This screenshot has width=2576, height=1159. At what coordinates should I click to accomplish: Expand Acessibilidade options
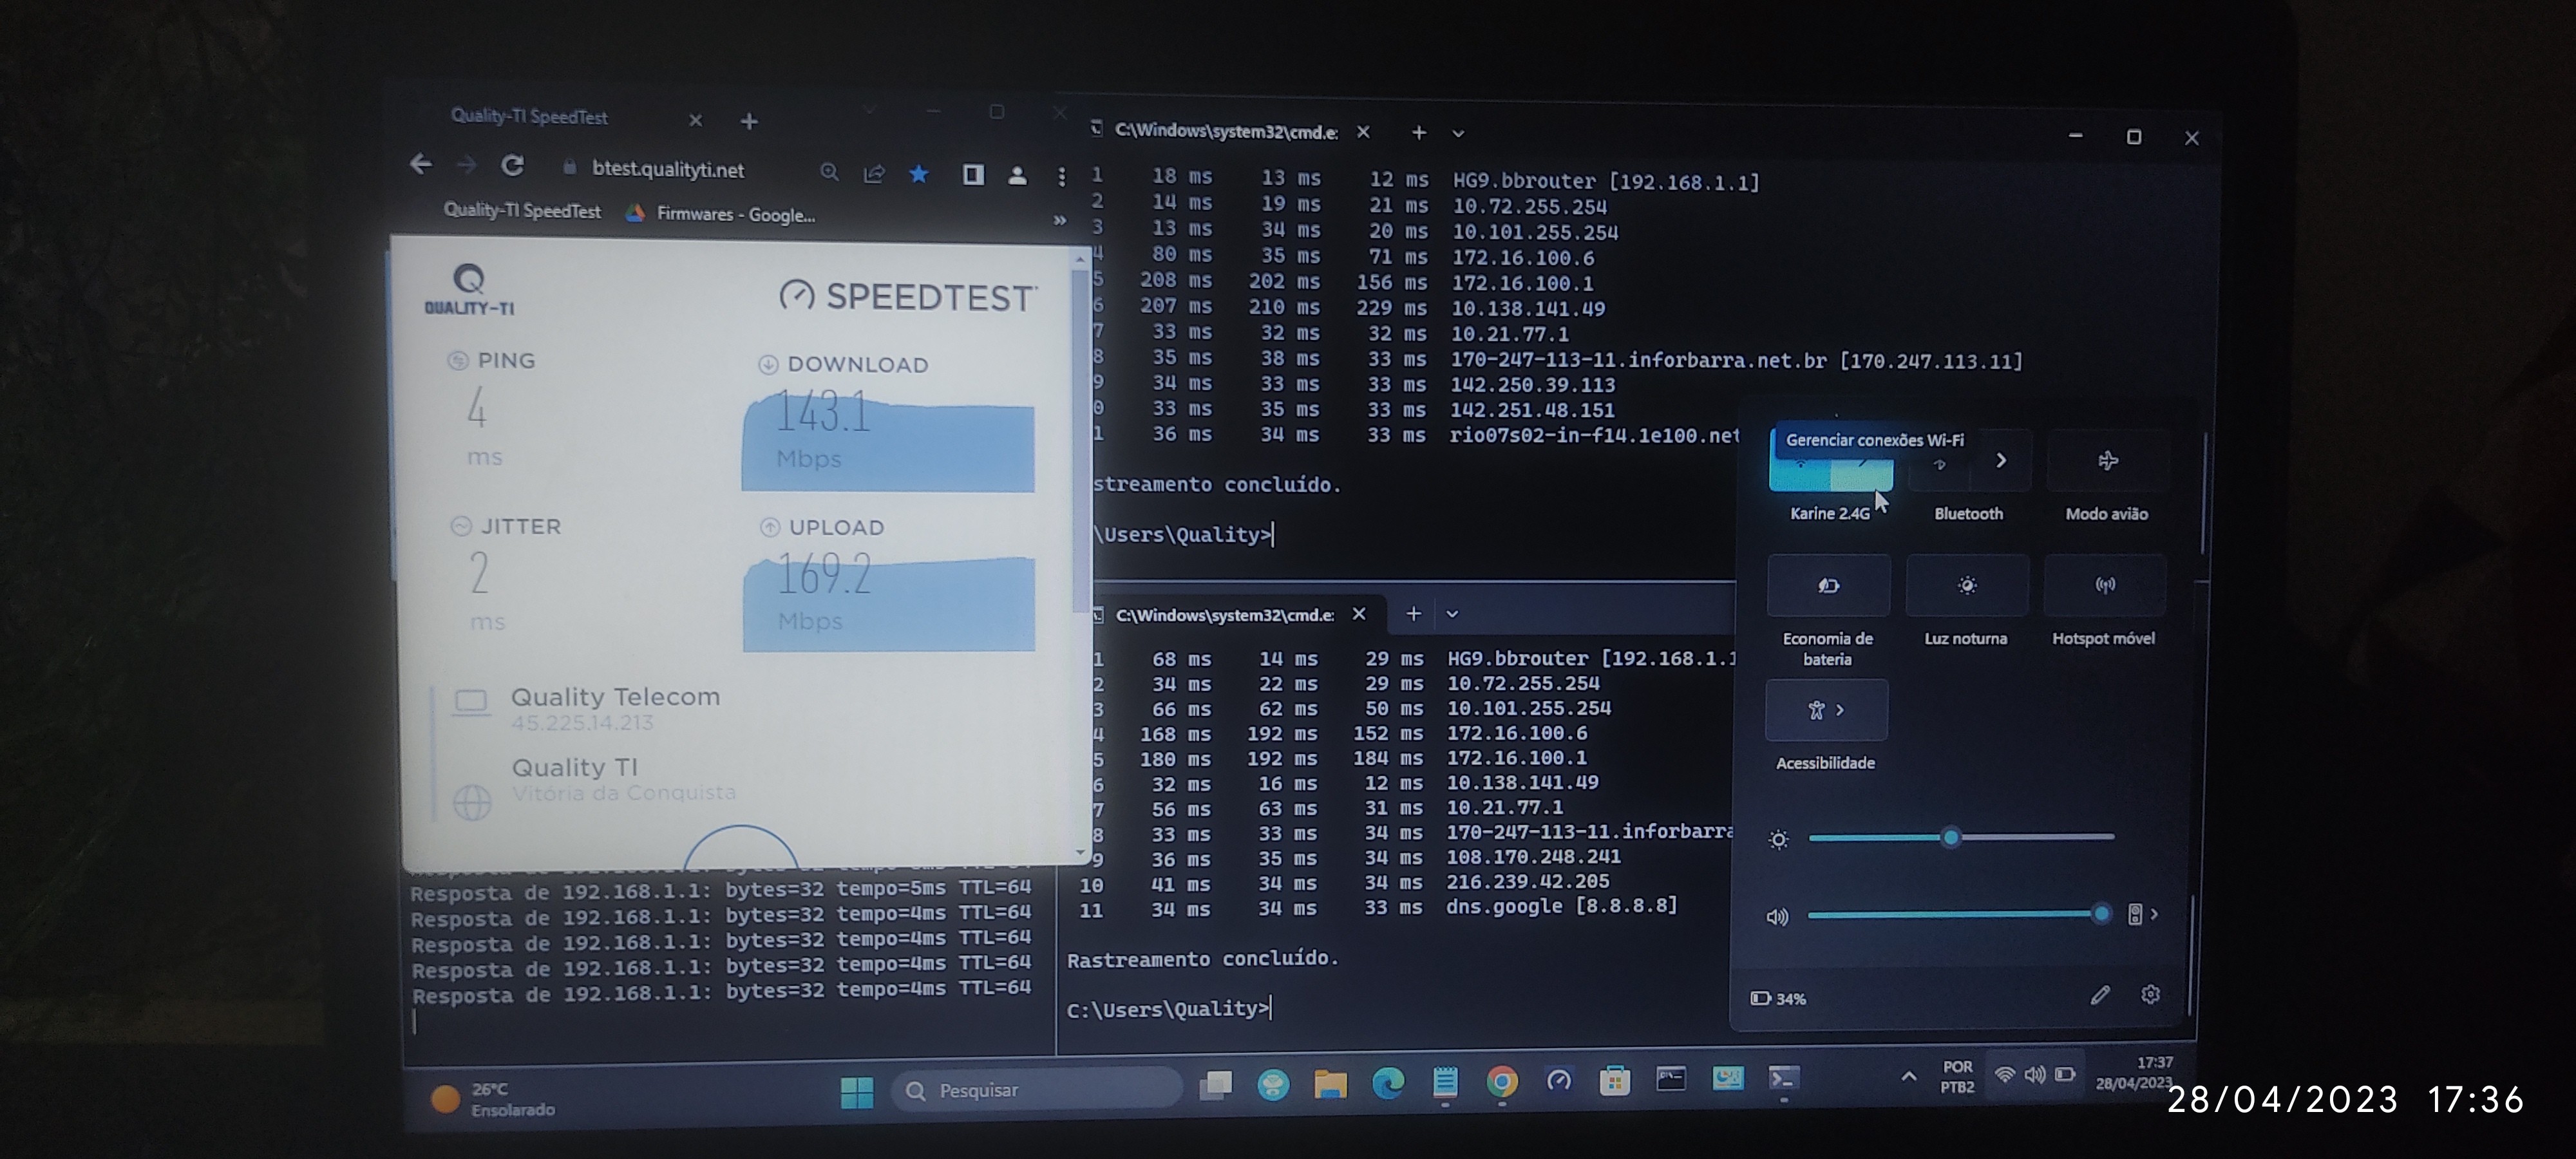click(1826, 710)
